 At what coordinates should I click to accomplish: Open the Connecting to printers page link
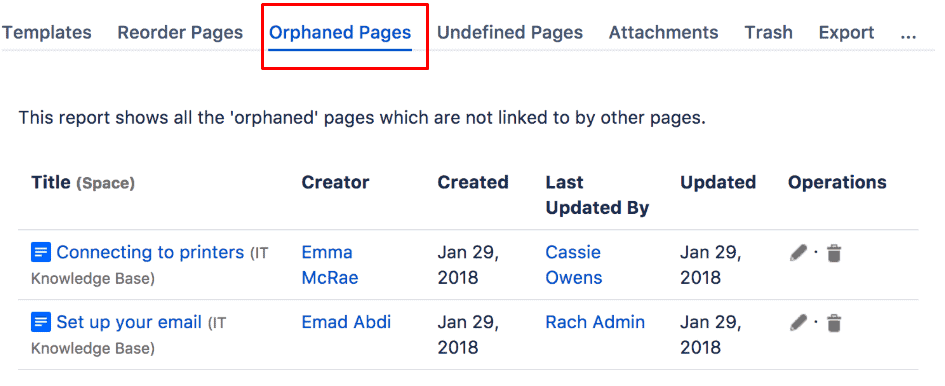150,252
